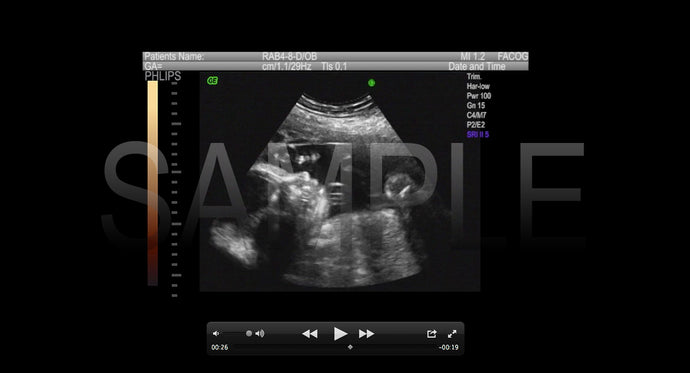Click the TIs 0.1 reading
Screen dimensions: 690x373
point(334,66)
